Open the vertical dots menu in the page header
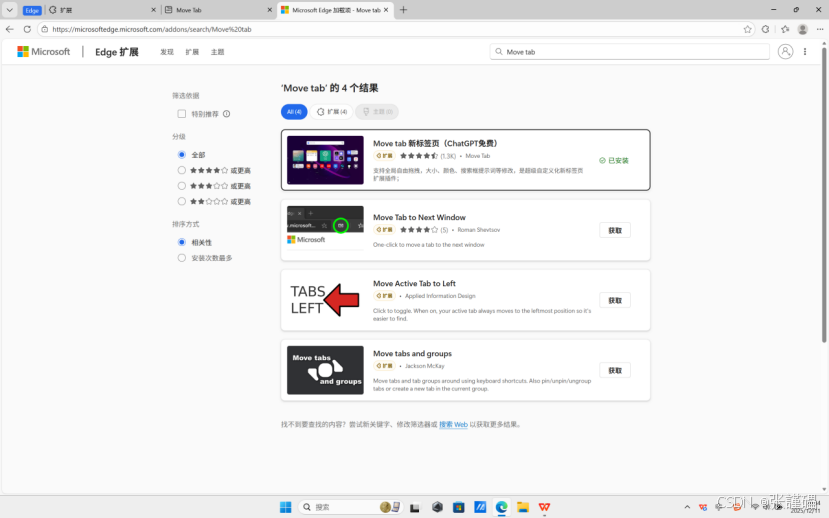This screenshot has width=829, height=518. (x=805, y=51)
